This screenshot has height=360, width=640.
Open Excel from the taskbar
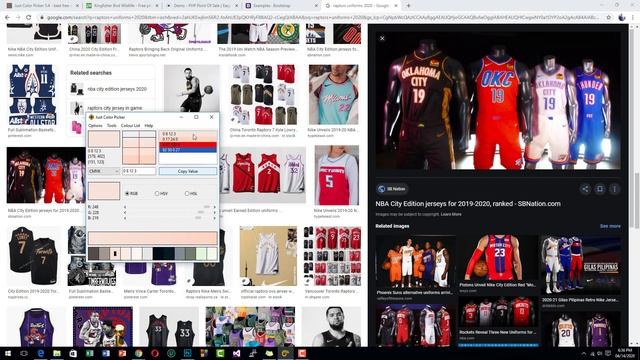[89, 353]
